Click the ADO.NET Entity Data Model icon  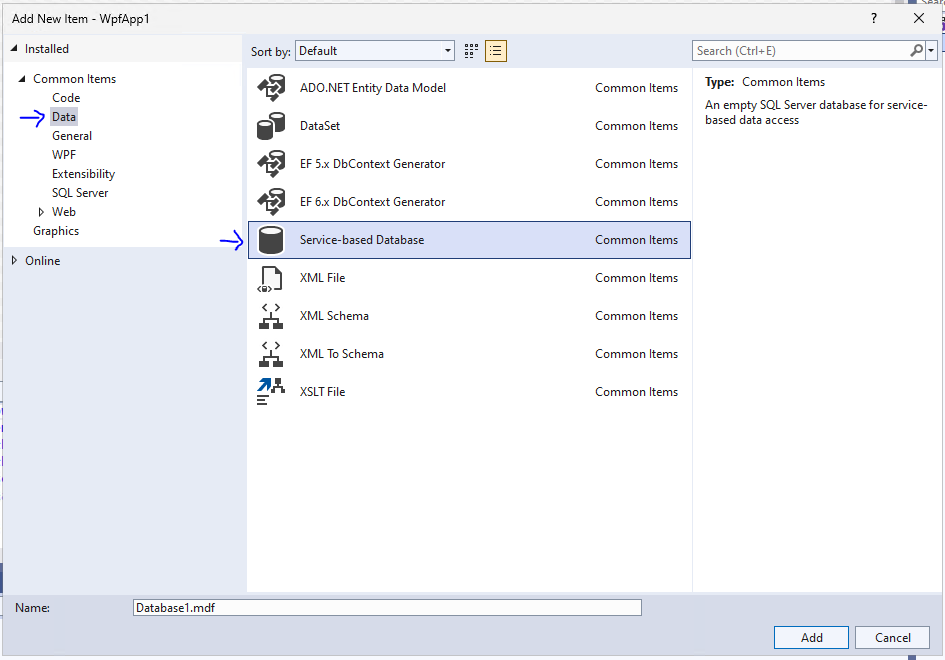coord(271,88)
